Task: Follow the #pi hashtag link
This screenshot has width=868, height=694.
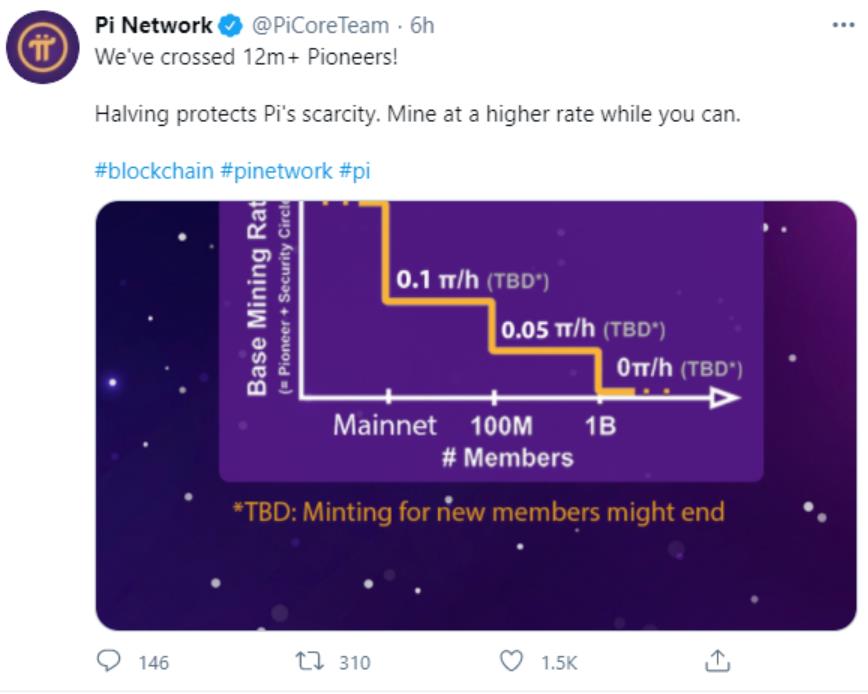Action: click(x=355, y=170)
